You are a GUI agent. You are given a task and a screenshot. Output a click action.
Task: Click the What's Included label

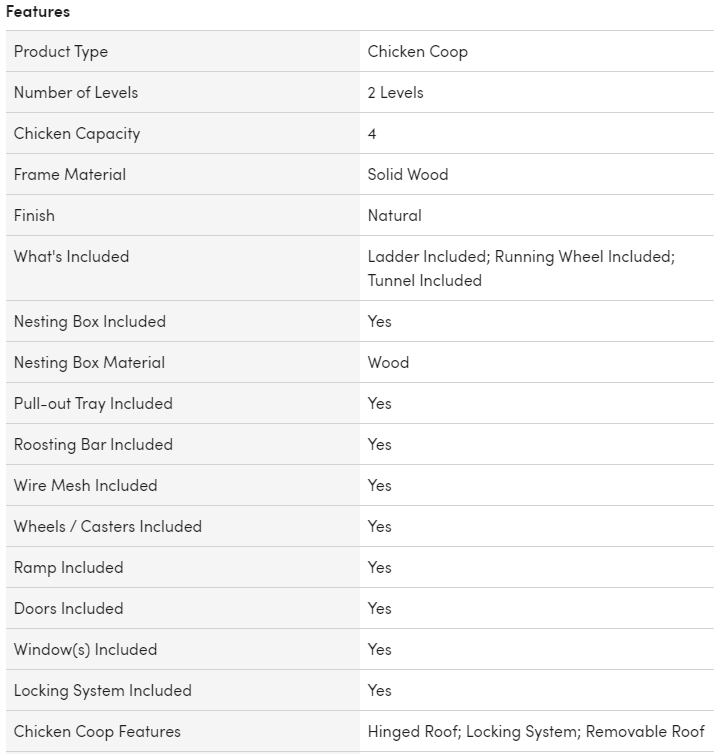point(71,256)
